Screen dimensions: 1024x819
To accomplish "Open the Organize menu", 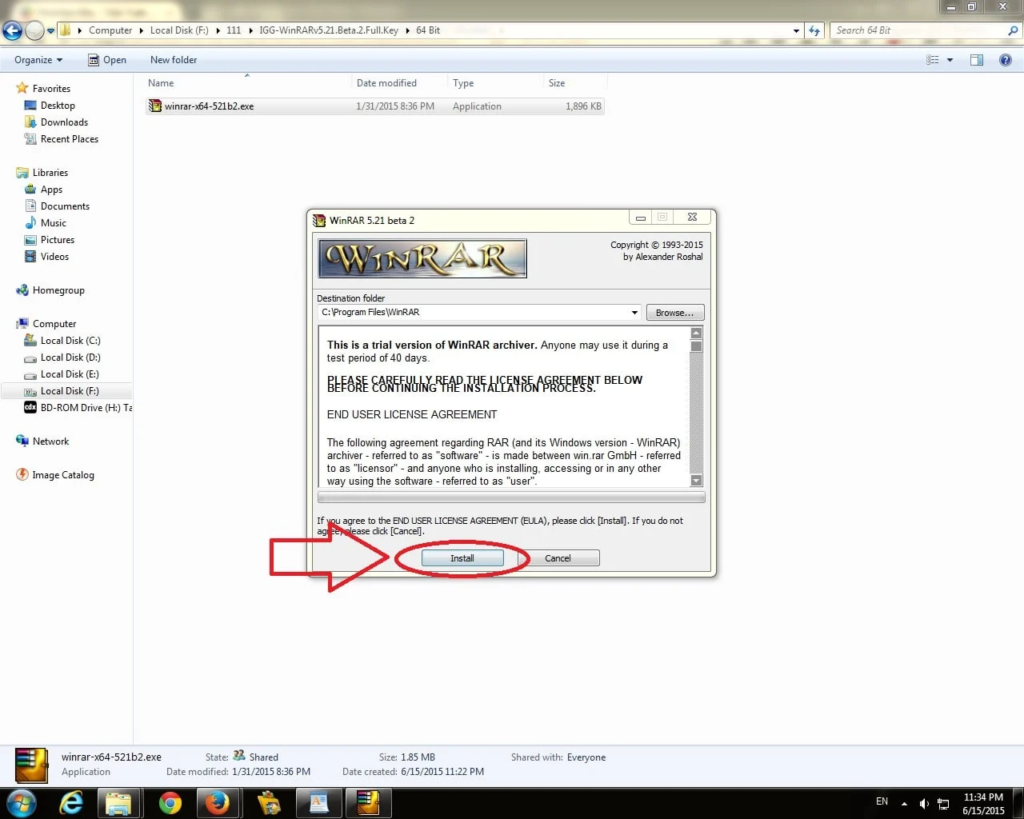I will click(38, 60).
